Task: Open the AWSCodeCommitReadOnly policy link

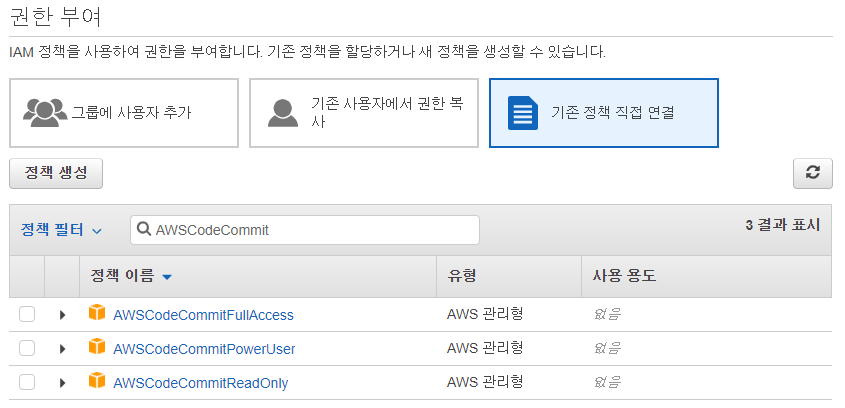Action: pos(200,383)
